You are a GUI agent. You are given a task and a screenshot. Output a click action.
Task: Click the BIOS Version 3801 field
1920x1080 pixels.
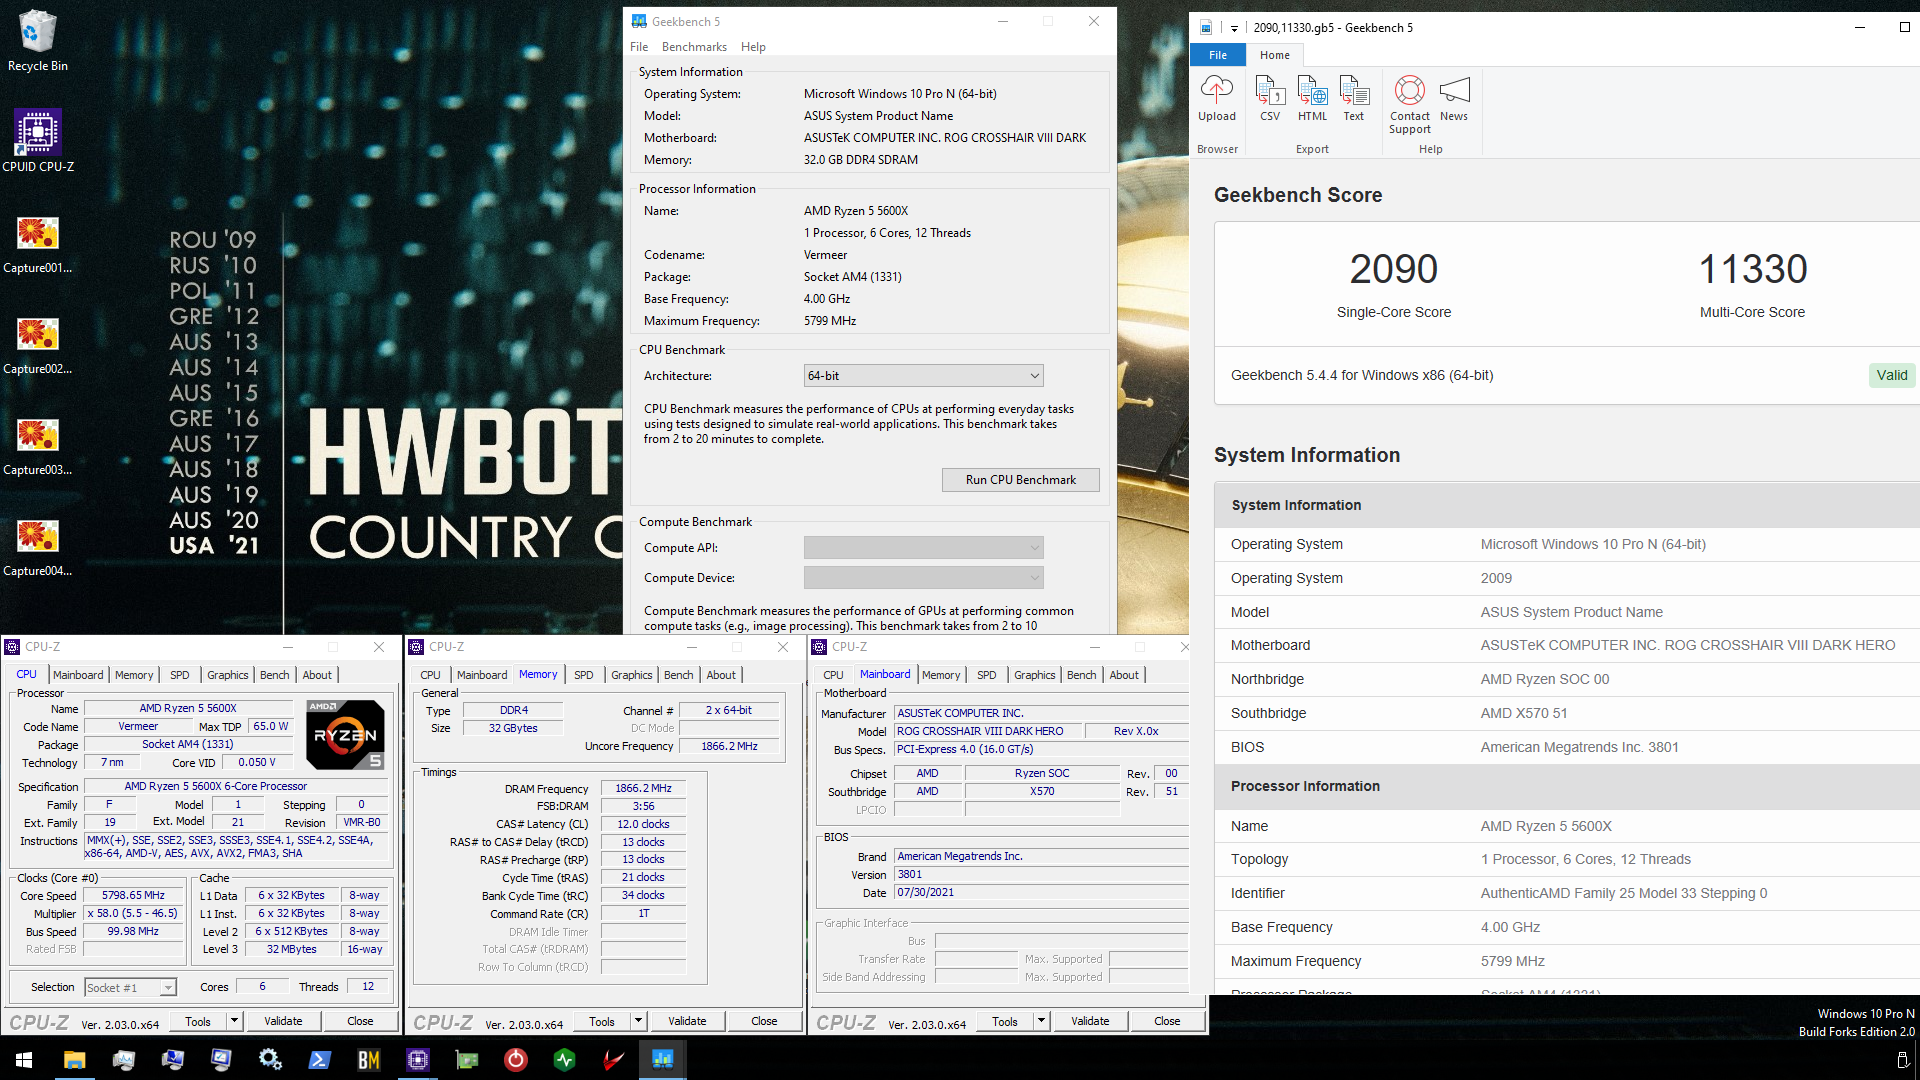click(1041, 875)
